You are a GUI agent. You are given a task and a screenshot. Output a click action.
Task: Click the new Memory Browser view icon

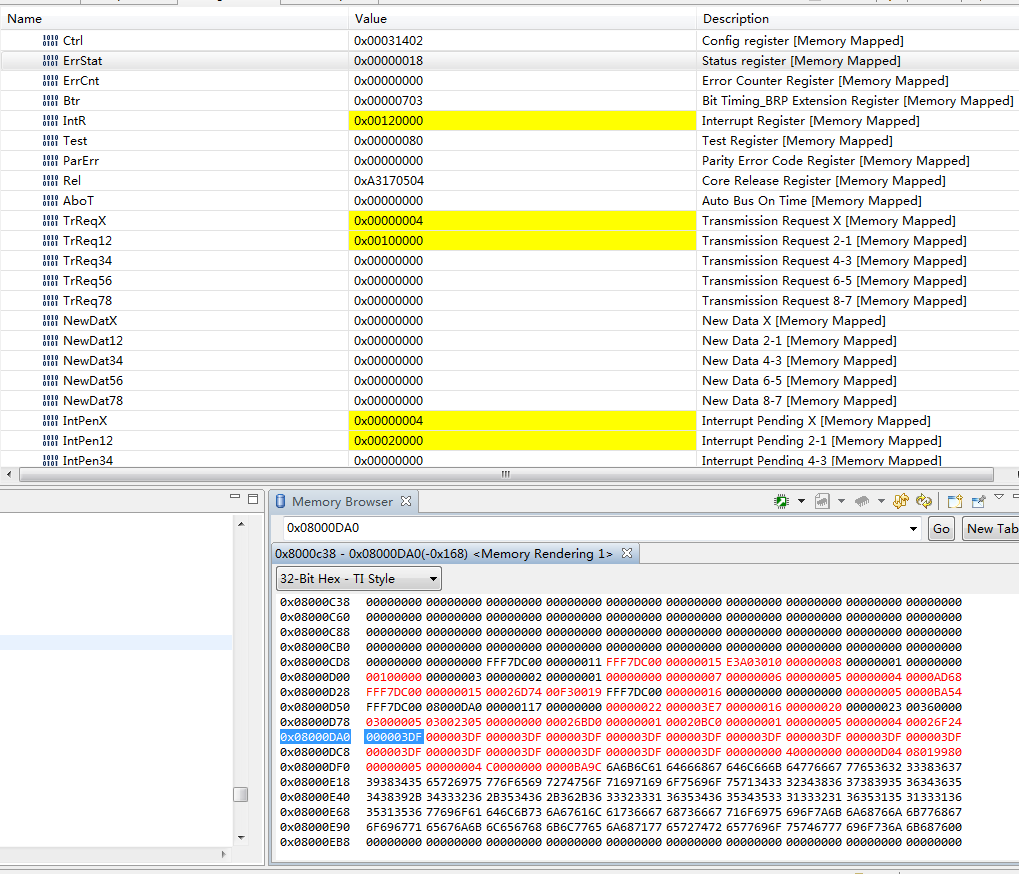tap(955, 501)
